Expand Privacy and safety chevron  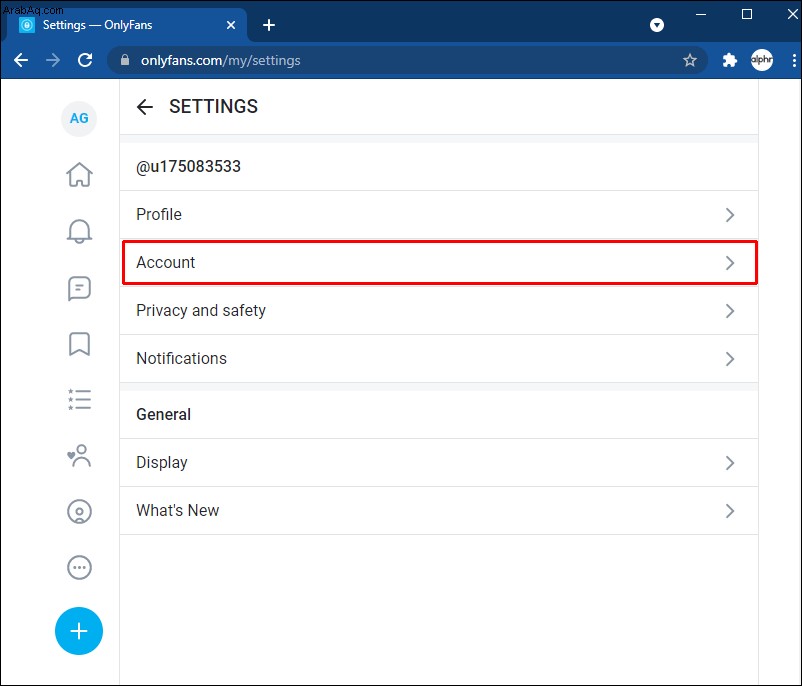pyautogui.click(x=730, y=311)
